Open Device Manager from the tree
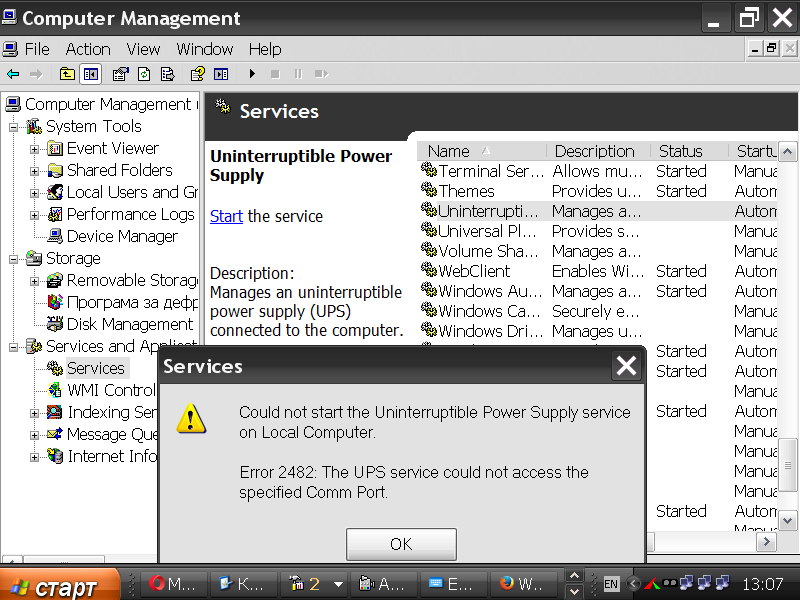This screenshot has height=600, width=800. 122,236
